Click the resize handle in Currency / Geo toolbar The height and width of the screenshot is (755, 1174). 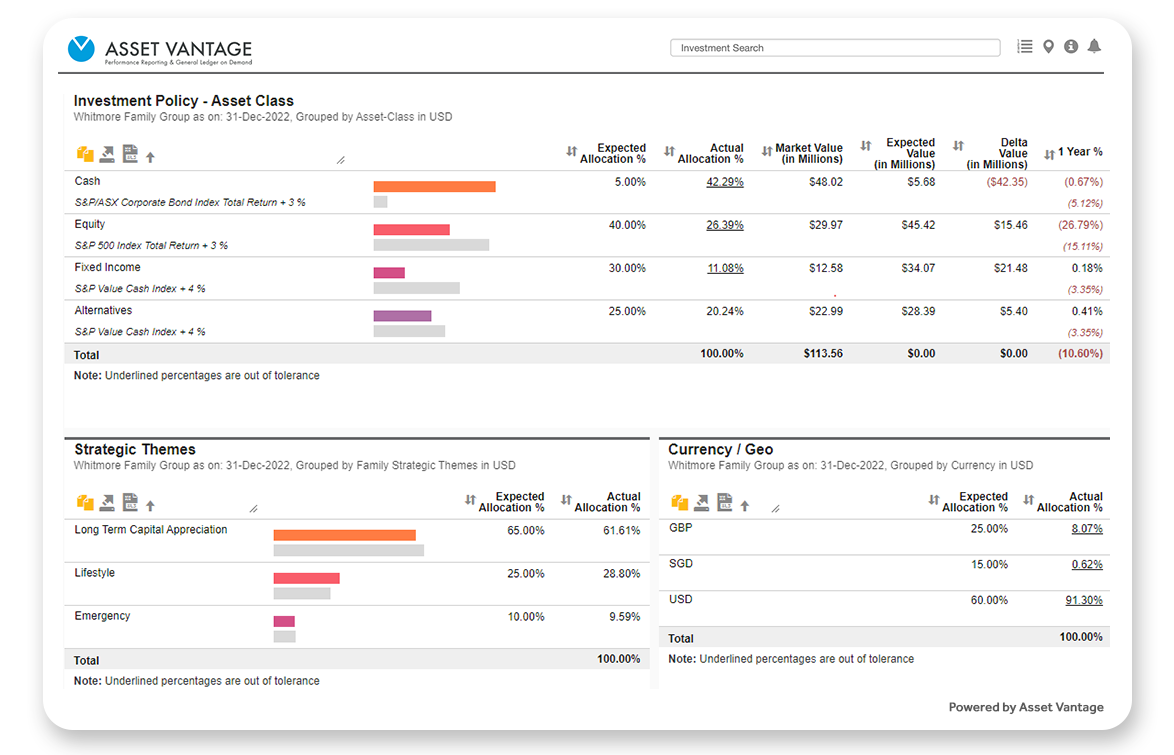[776, 509]
